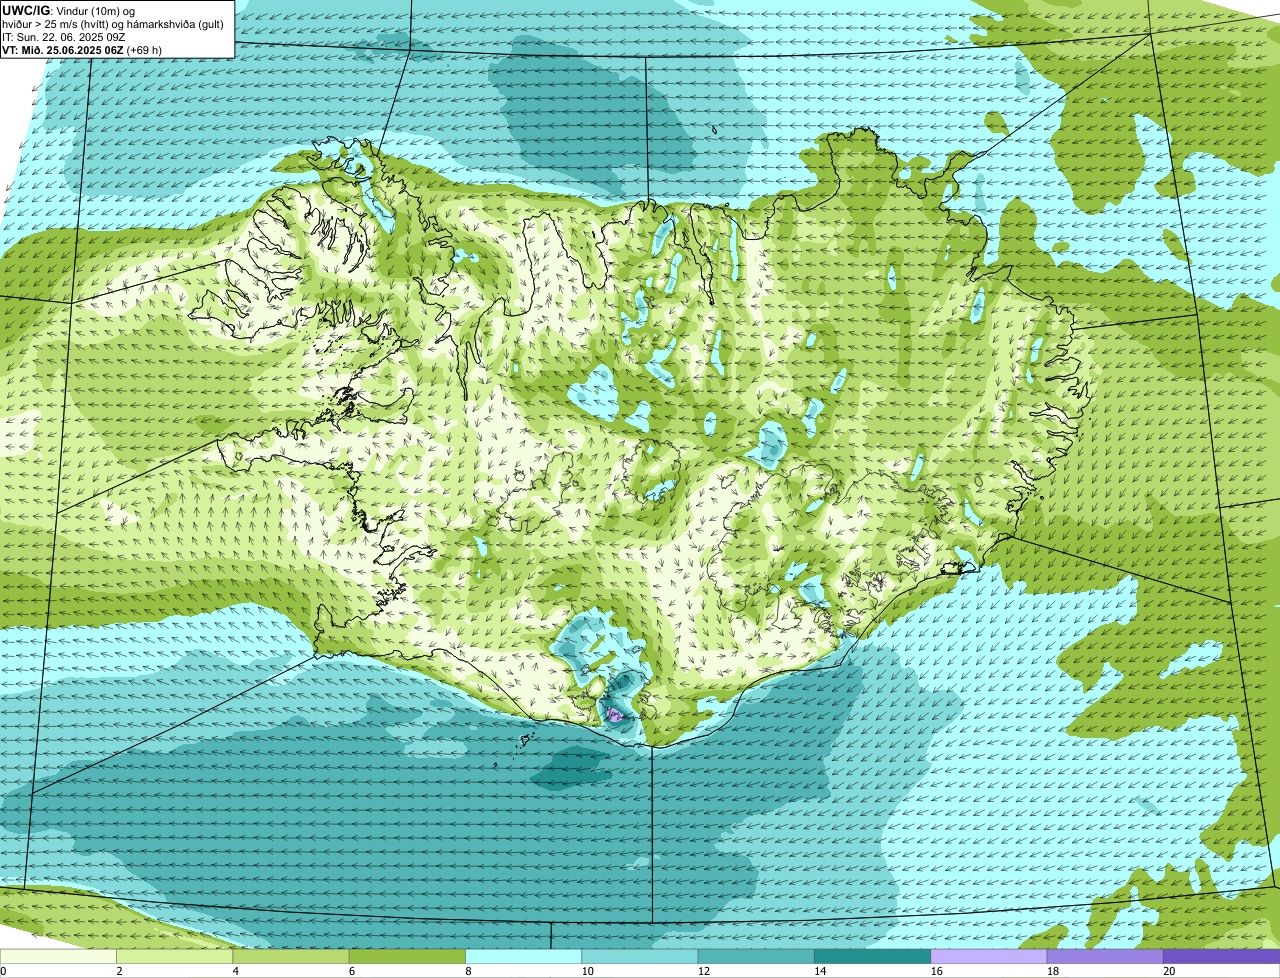Click the 12–14 m/s teal legend swatch
The width and height of the screenshot is (1280, 978).
pyautogui.click(x=756, y=956)
